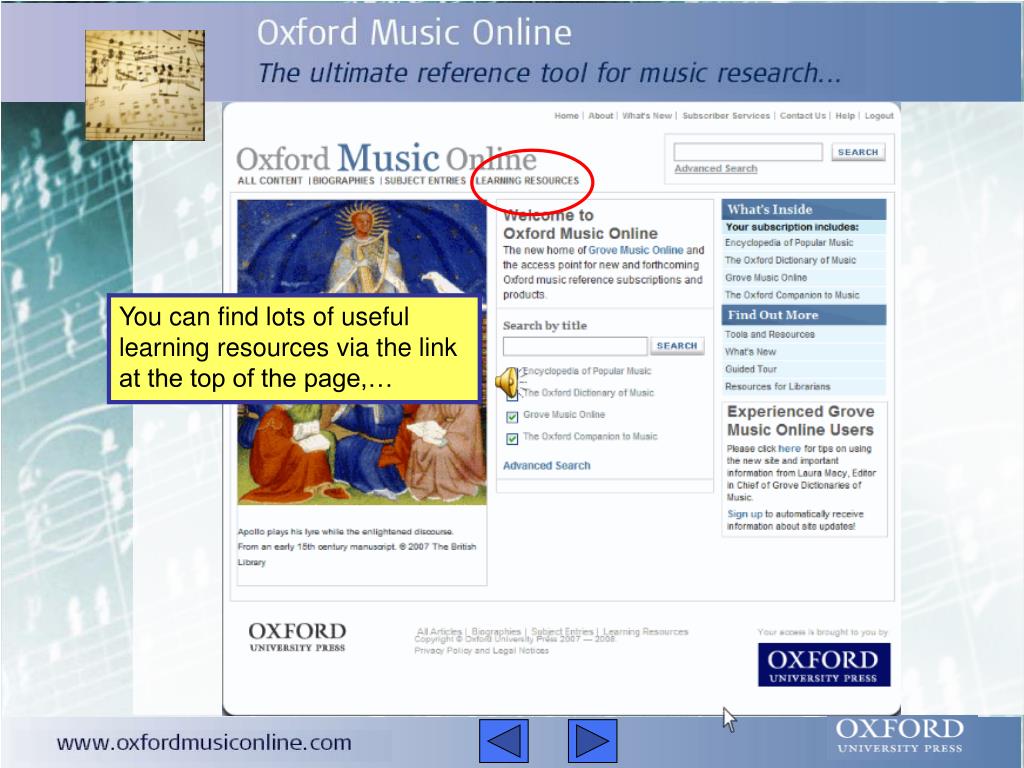Click the 'here' link for Grove usage tips
The width and height of the screenshot is (1024, 768).
(789, 449)
